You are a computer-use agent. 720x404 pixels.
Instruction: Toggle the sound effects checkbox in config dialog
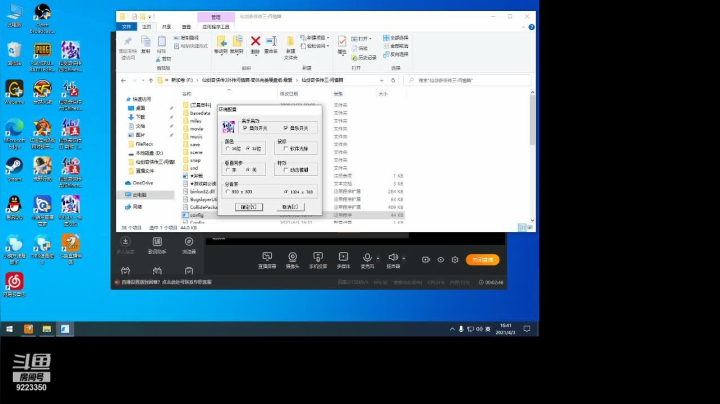[245, 128]
